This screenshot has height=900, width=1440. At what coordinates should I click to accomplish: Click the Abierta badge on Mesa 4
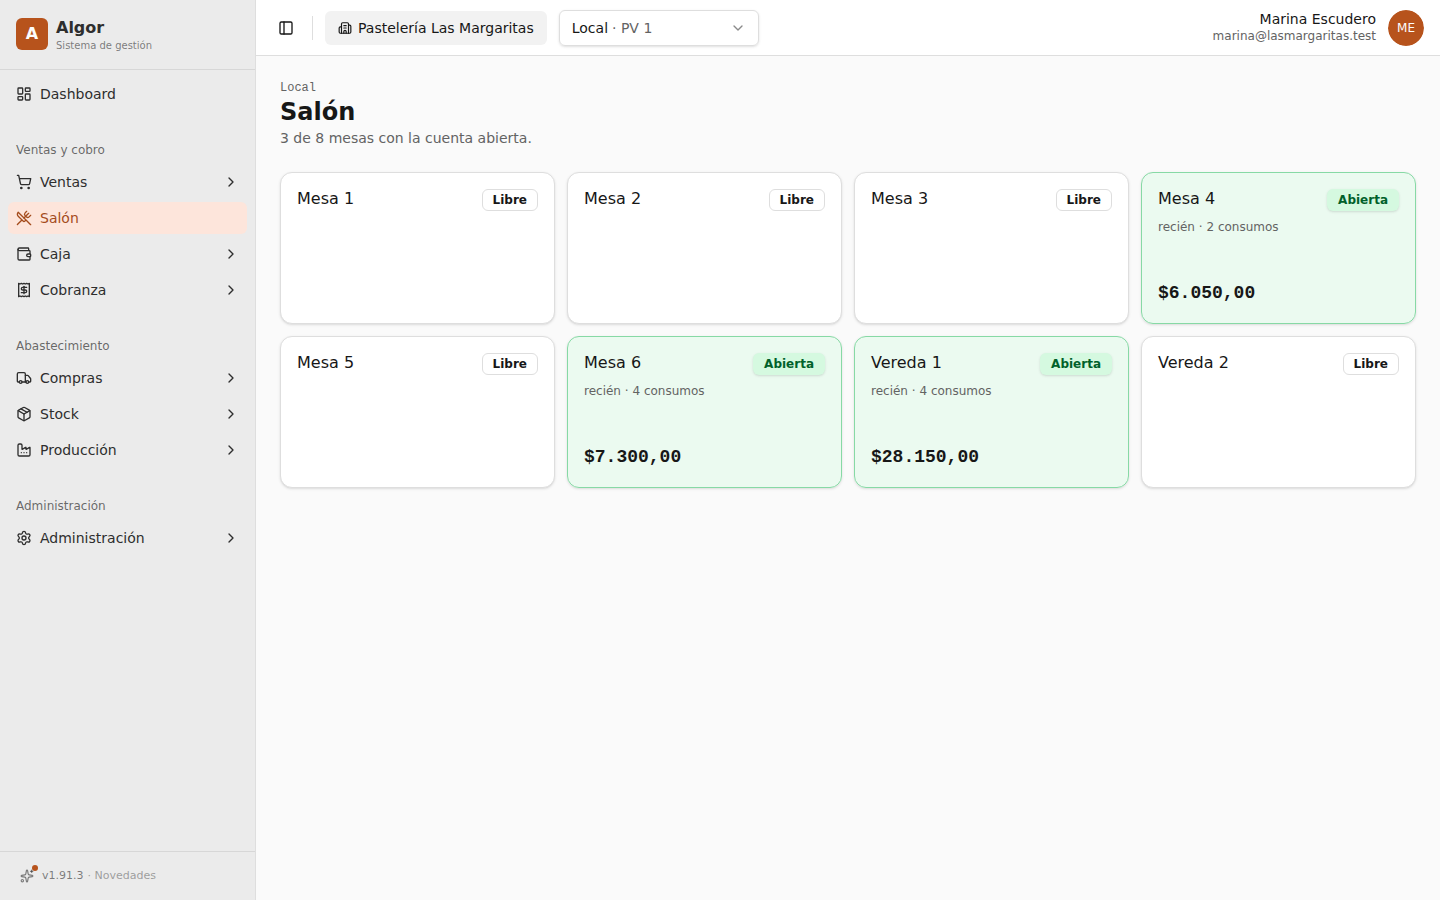[x=1363, y=200]
